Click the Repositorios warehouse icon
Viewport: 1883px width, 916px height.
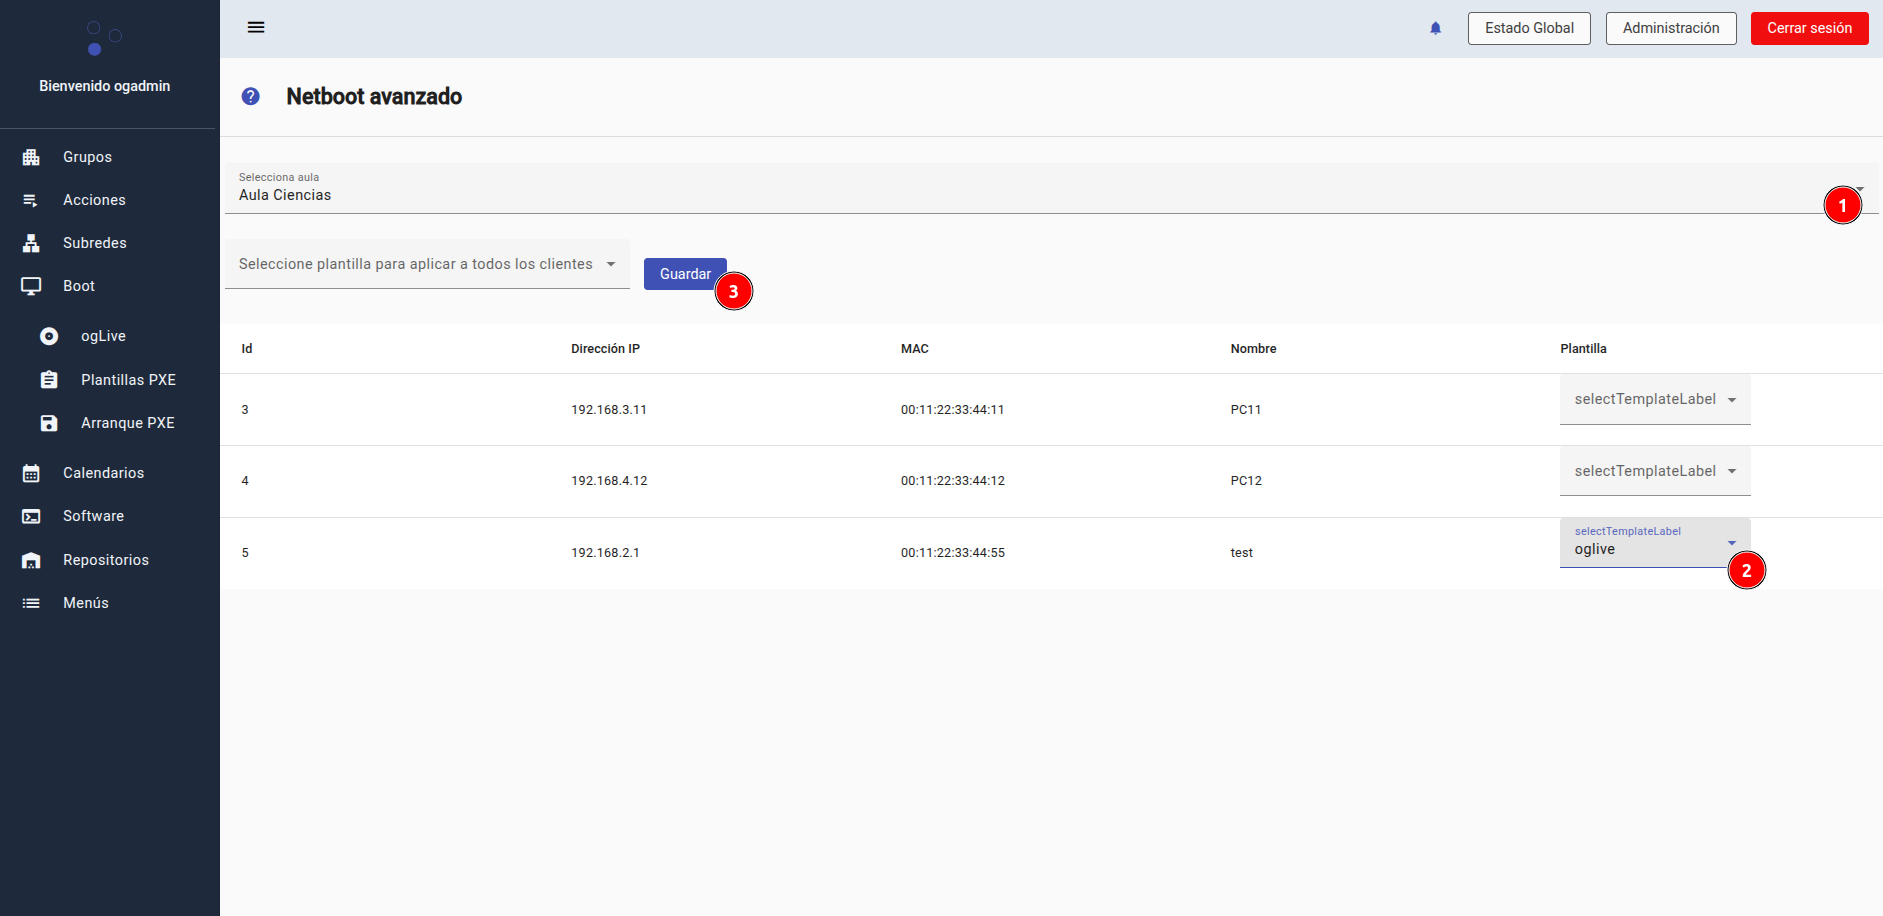31,560
